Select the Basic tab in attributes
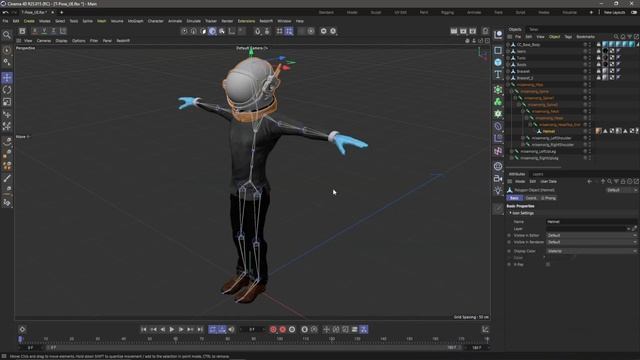Screen dimensions: 640x360 tap(514, 198)
